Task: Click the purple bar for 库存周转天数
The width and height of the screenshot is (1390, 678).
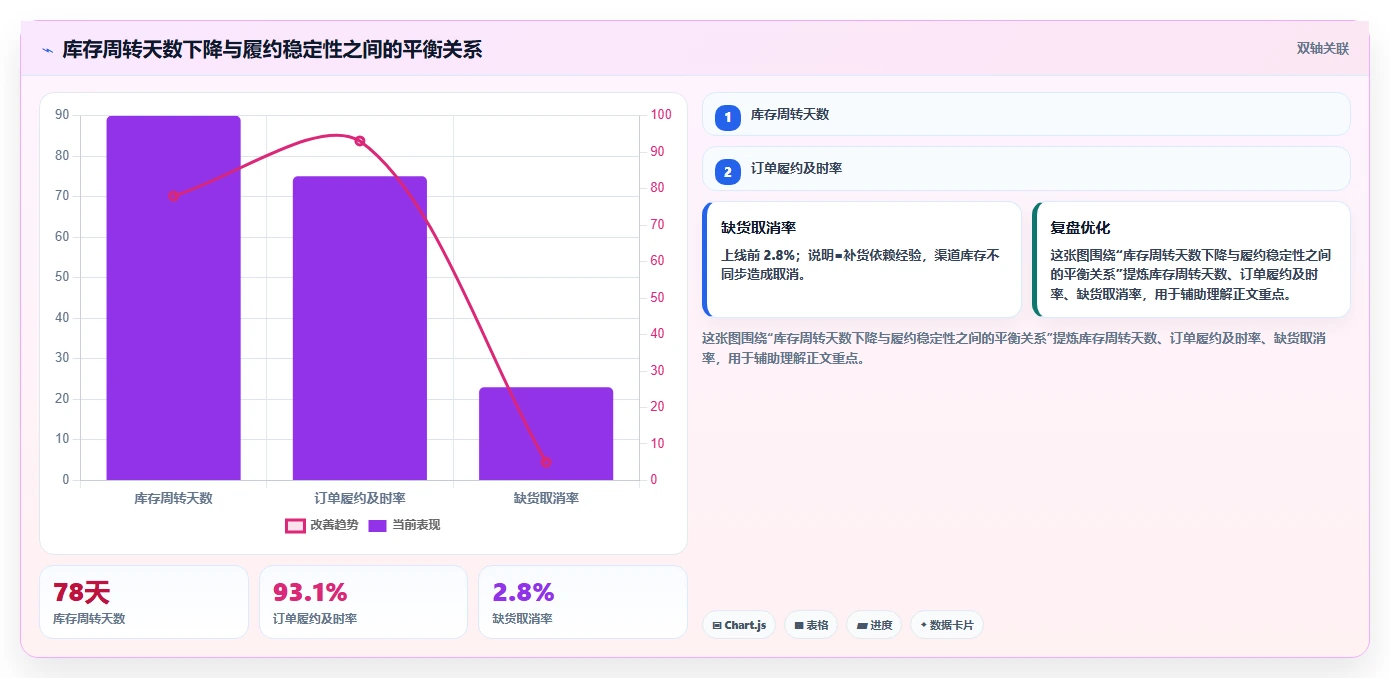Action: pyautogui.click(x=174, y=298)
